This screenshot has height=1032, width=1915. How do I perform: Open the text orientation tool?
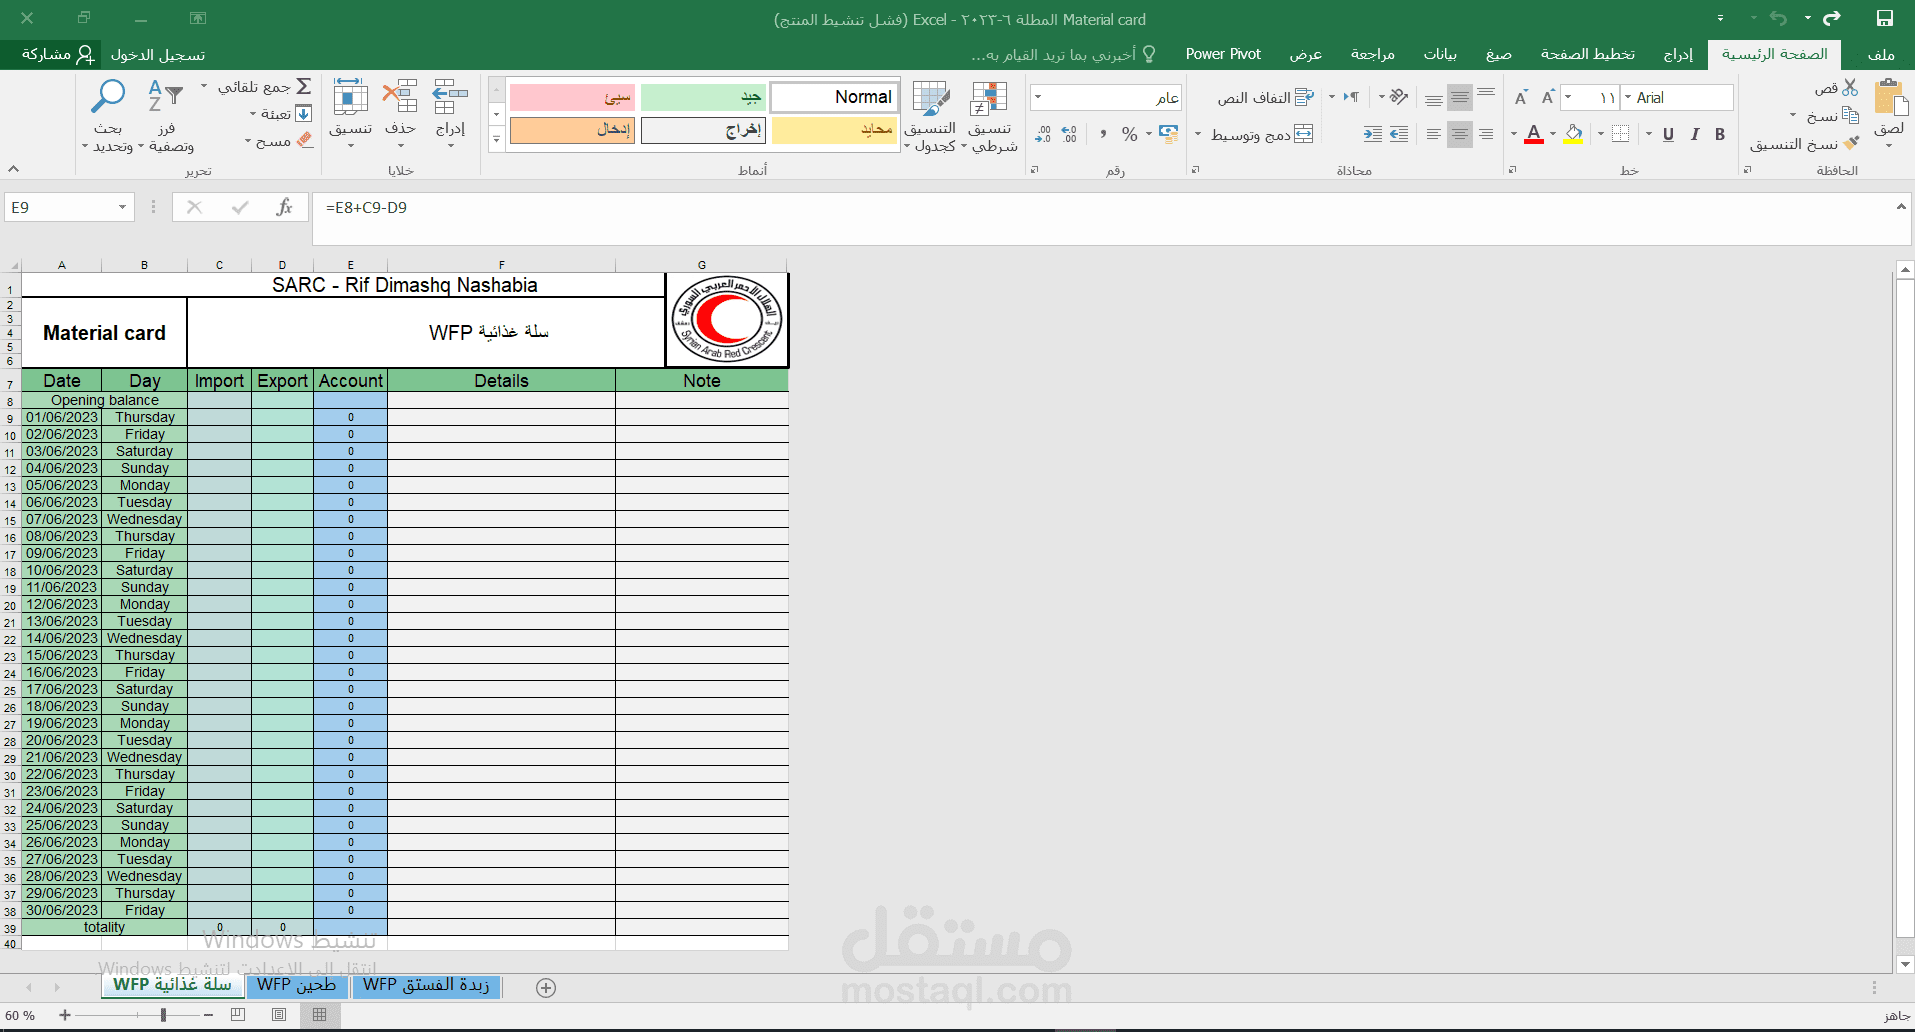1399,97
